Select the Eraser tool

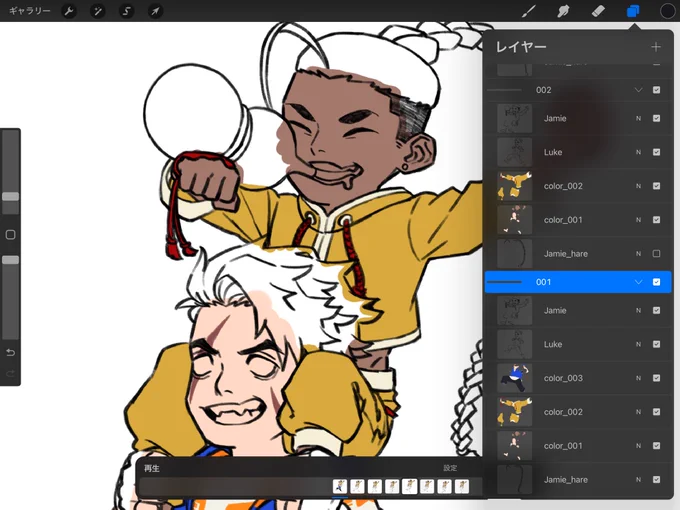(598, 11)
